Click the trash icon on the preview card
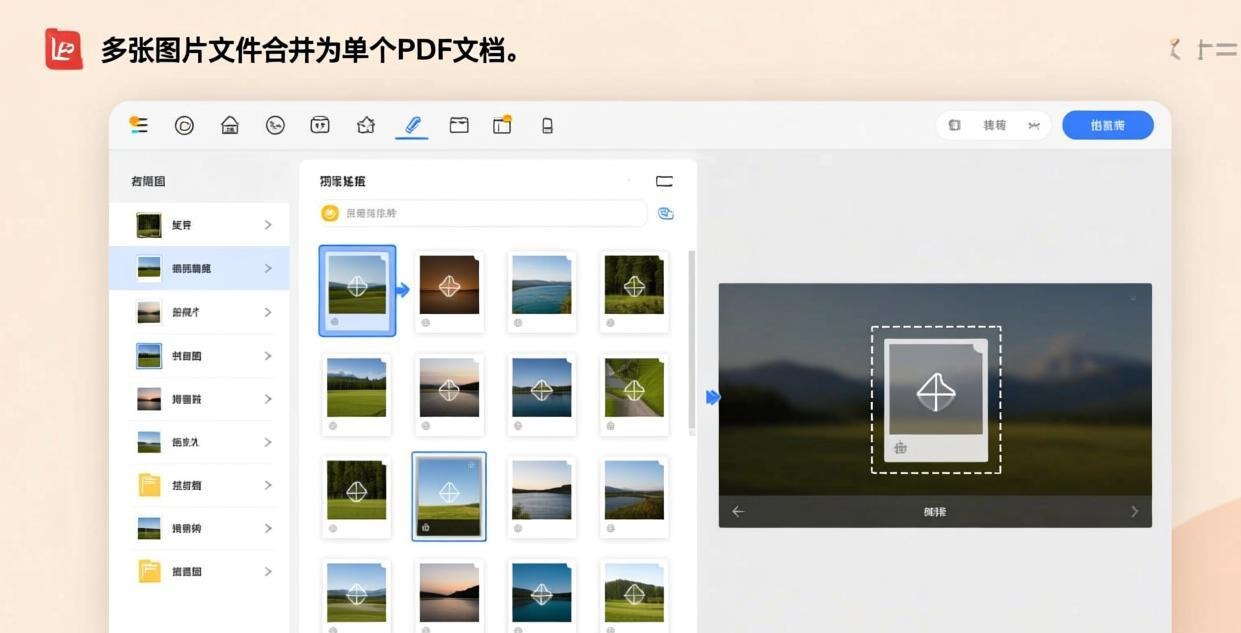The height and width of the screenshot is (633, 1241). point(900,448)
